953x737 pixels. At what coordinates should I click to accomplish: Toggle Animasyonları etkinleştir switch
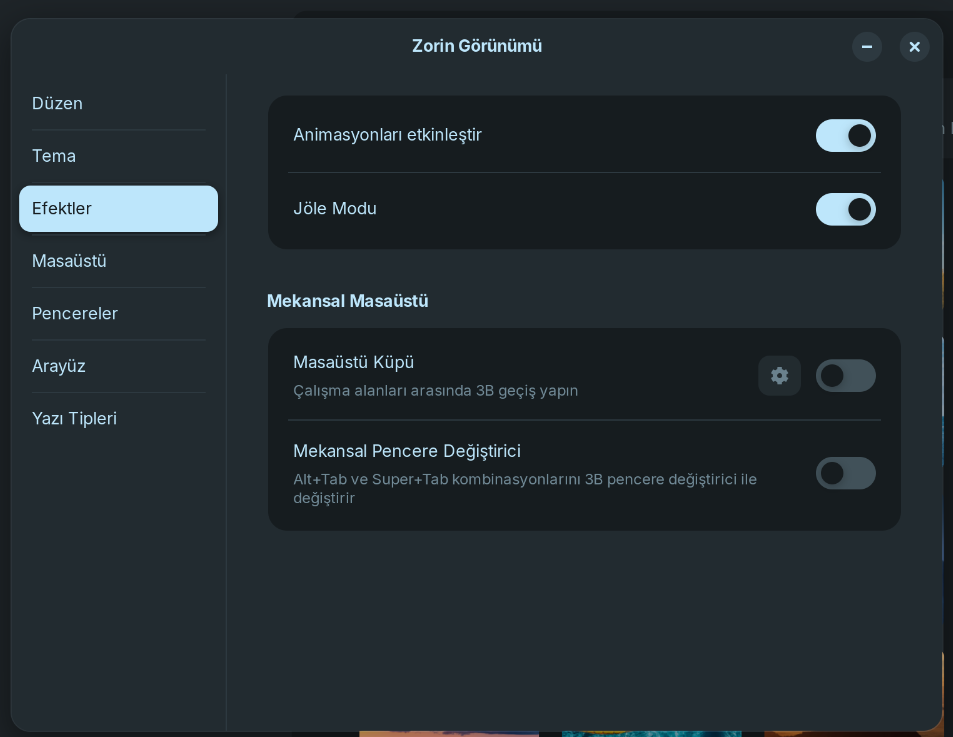click(845, 135)
